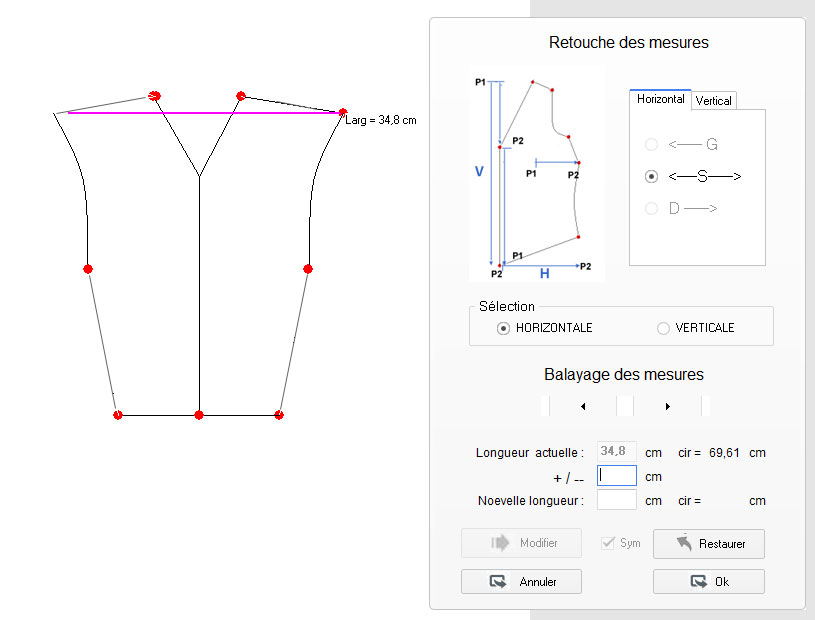Choose the left G direction radio option
The width and height of the screenshot is (815, 620).
(x=652, y=145)
